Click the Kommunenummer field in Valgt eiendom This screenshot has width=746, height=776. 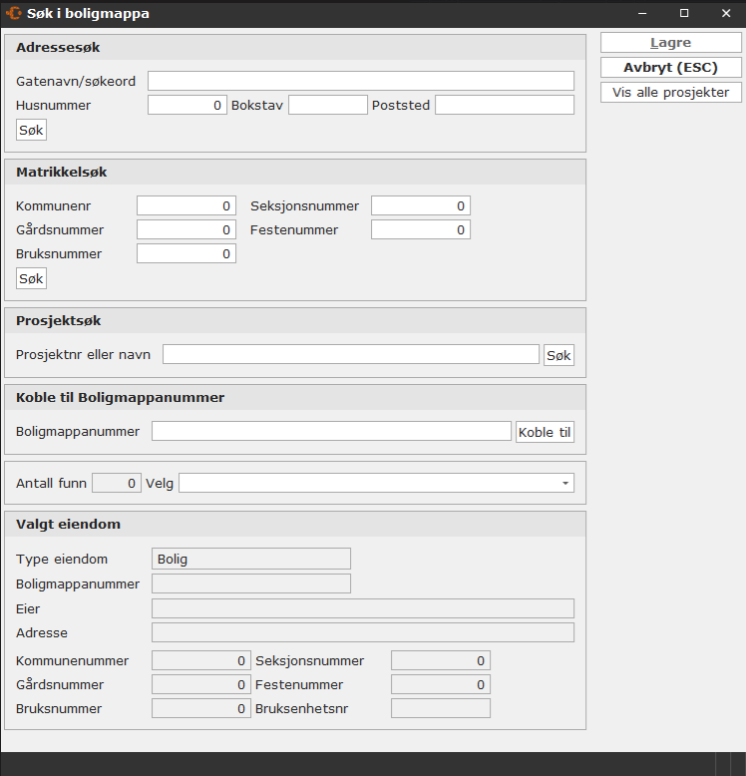pyautogui.click(x=201, y=660)
